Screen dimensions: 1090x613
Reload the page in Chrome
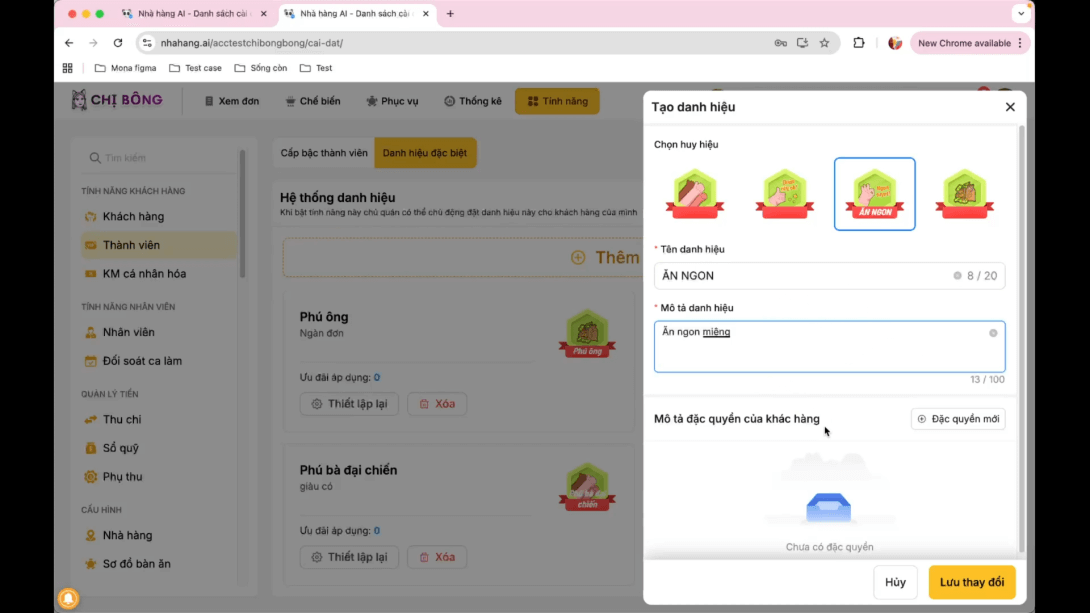click(x=118, y=43)
